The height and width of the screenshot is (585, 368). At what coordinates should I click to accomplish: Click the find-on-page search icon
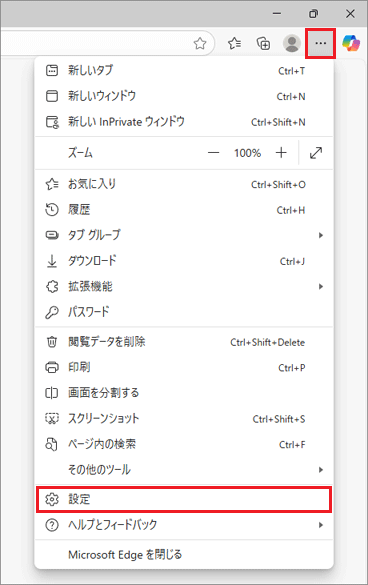52,444
